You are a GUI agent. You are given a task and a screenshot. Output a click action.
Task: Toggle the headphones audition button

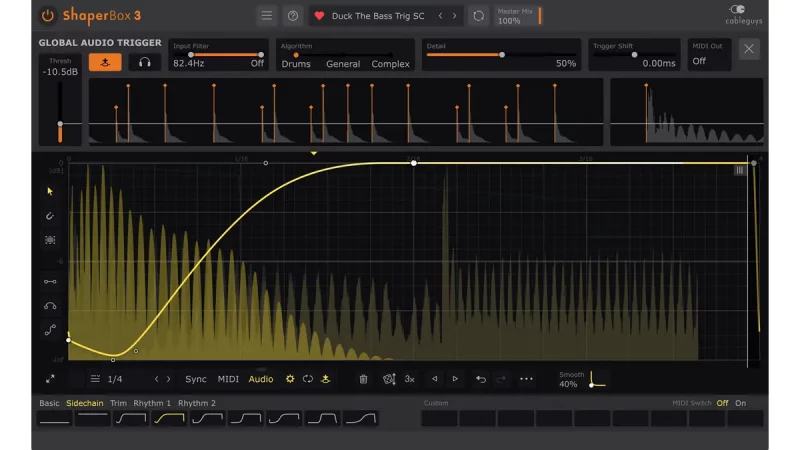pos(144,62)
